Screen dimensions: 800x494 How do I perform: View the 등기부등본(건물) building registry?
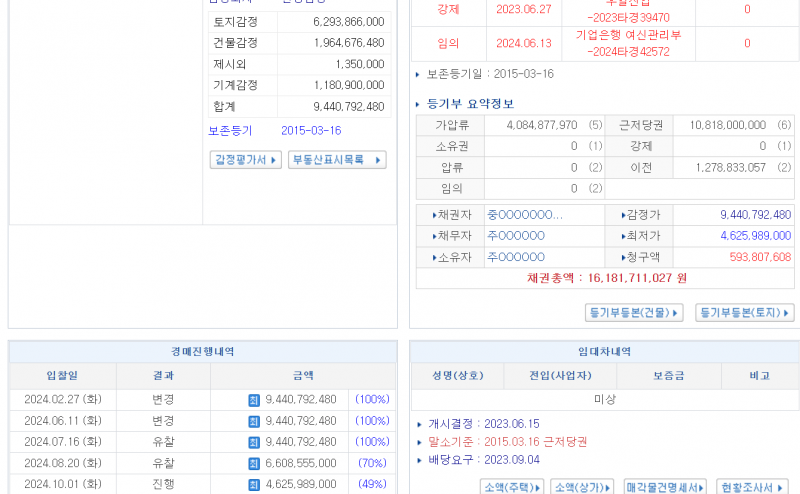coord(634,313)
